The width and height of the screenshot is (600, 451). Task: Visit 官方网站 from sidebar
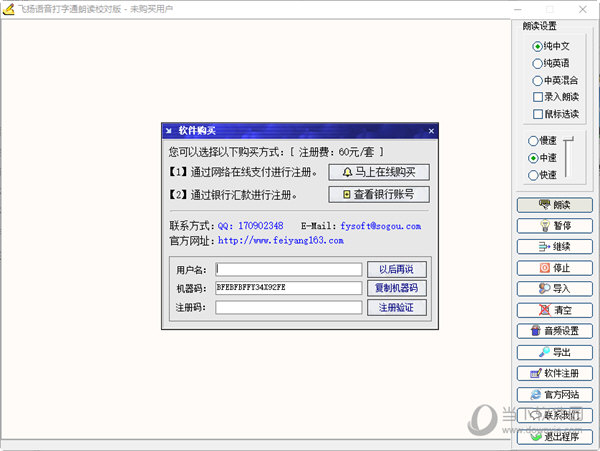[554, 394]
